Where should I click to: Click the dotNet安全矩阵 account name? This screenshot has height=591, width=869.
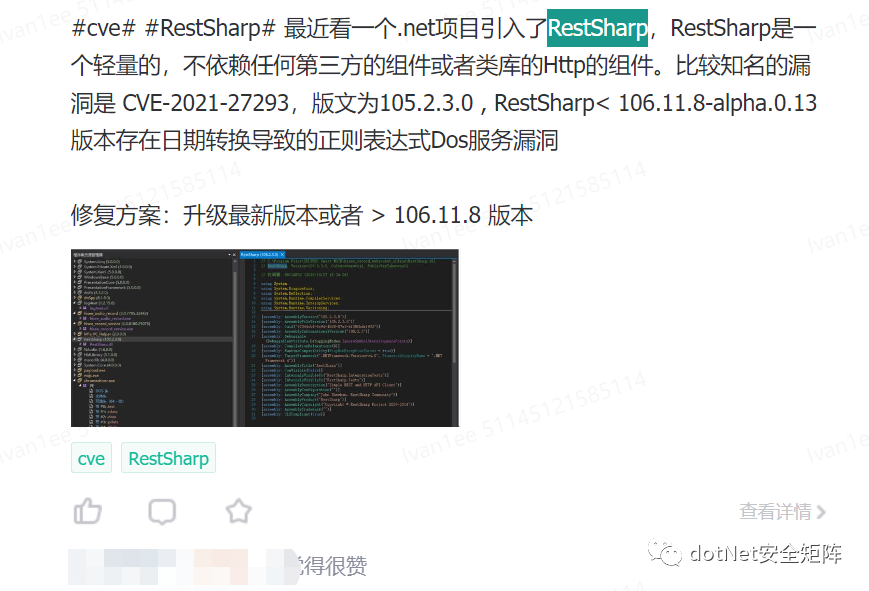(x=765, y=553)
